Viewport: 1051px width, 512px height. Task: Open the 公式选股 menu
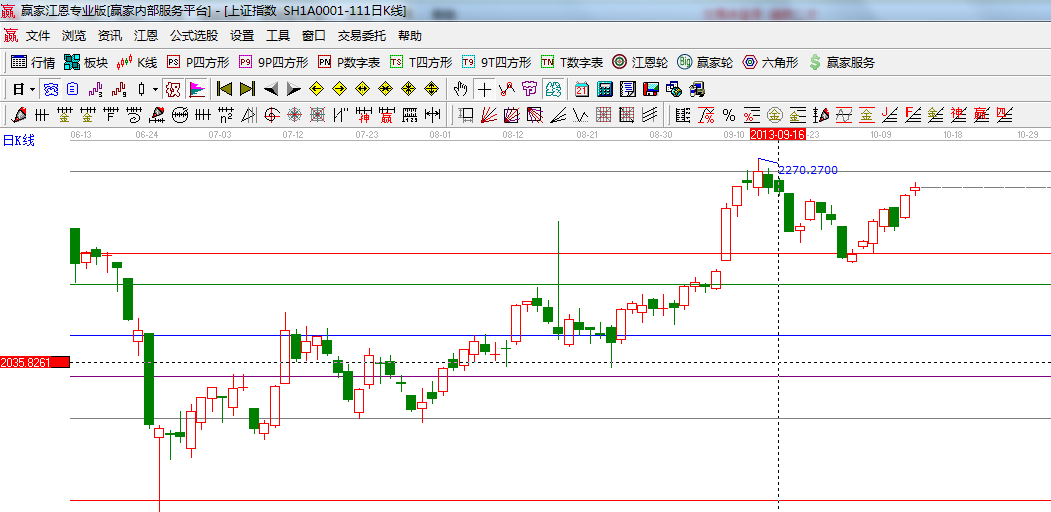pyautogui.click(x=193, y=35)
